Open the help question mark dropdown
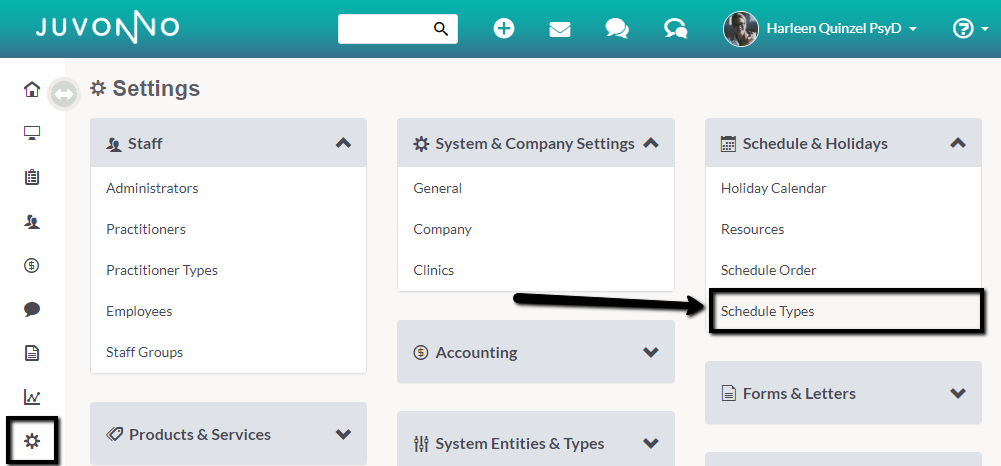Screen dimensions: 1001x466 coord(970,29)
